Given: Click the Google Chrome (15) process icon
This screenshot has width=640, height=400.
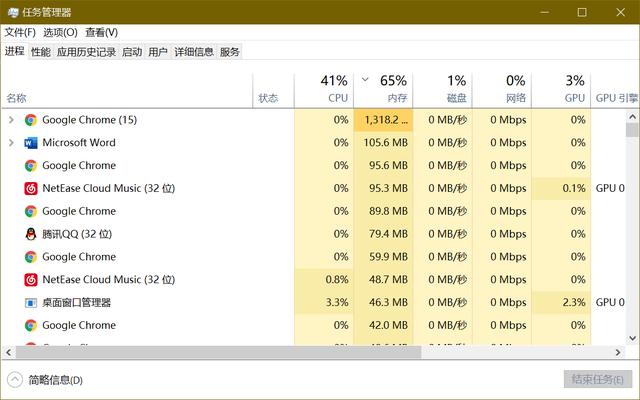Looking at the screenshot, I should coord(31,120).
